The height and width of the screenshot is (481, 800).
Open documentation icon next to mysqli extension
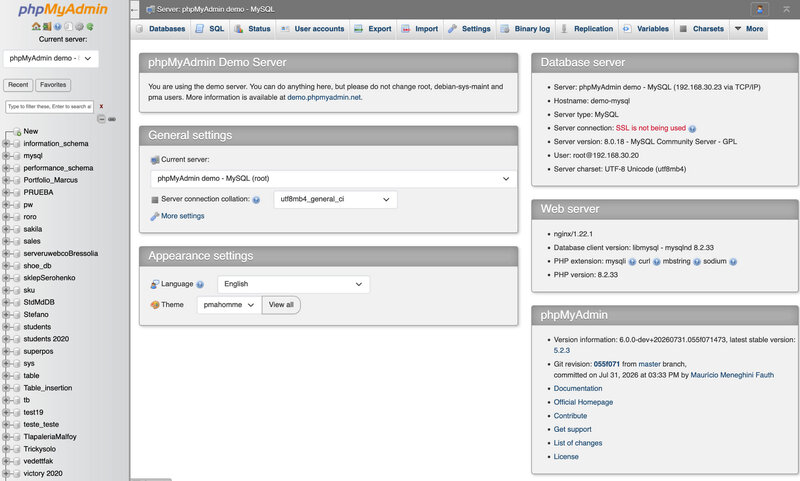click(x=632, y=262)
